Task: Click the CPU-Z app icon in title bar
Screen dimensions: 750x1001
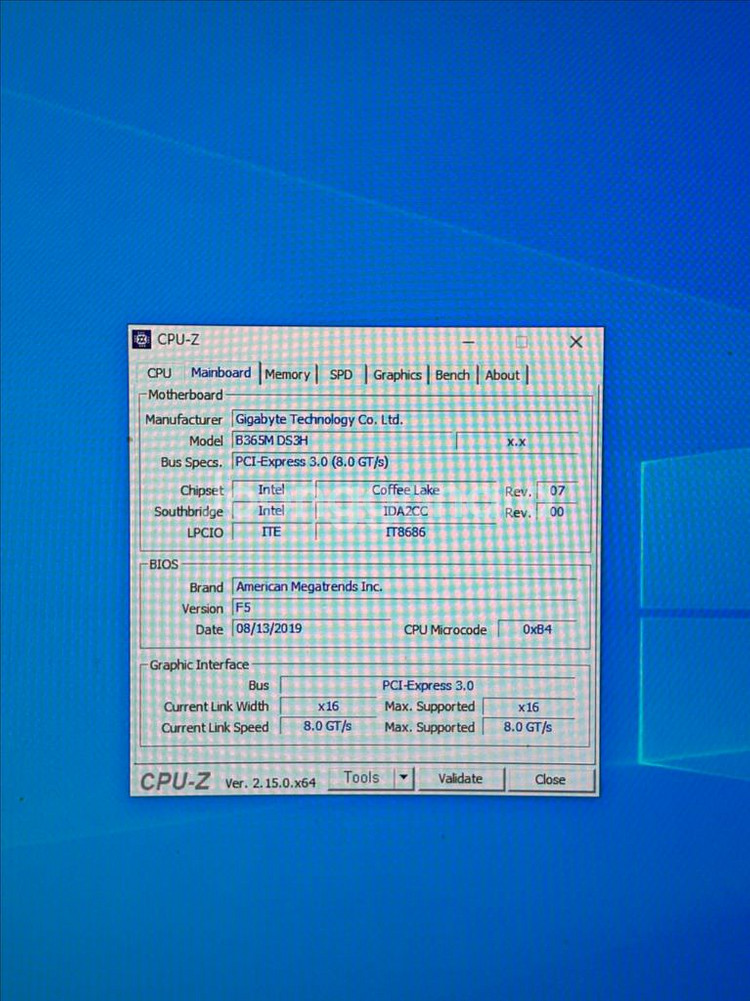Action: coord(142,339)
